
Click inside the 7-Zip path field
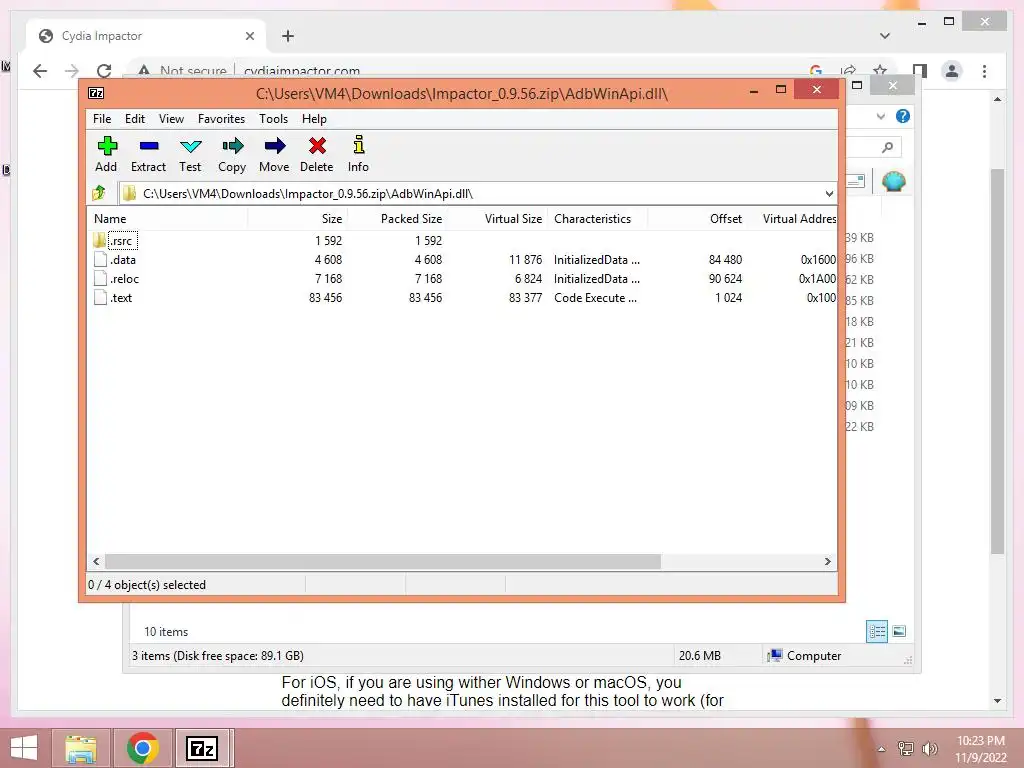[x=477, y=194]
